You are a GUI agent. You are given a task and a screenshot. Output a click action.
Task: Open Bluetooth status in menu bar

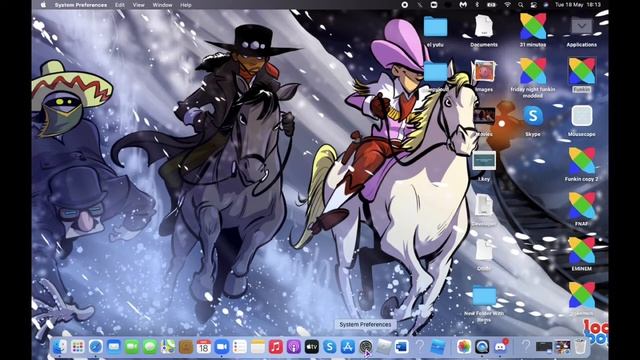pyautogui.click(x=477, y=5)
